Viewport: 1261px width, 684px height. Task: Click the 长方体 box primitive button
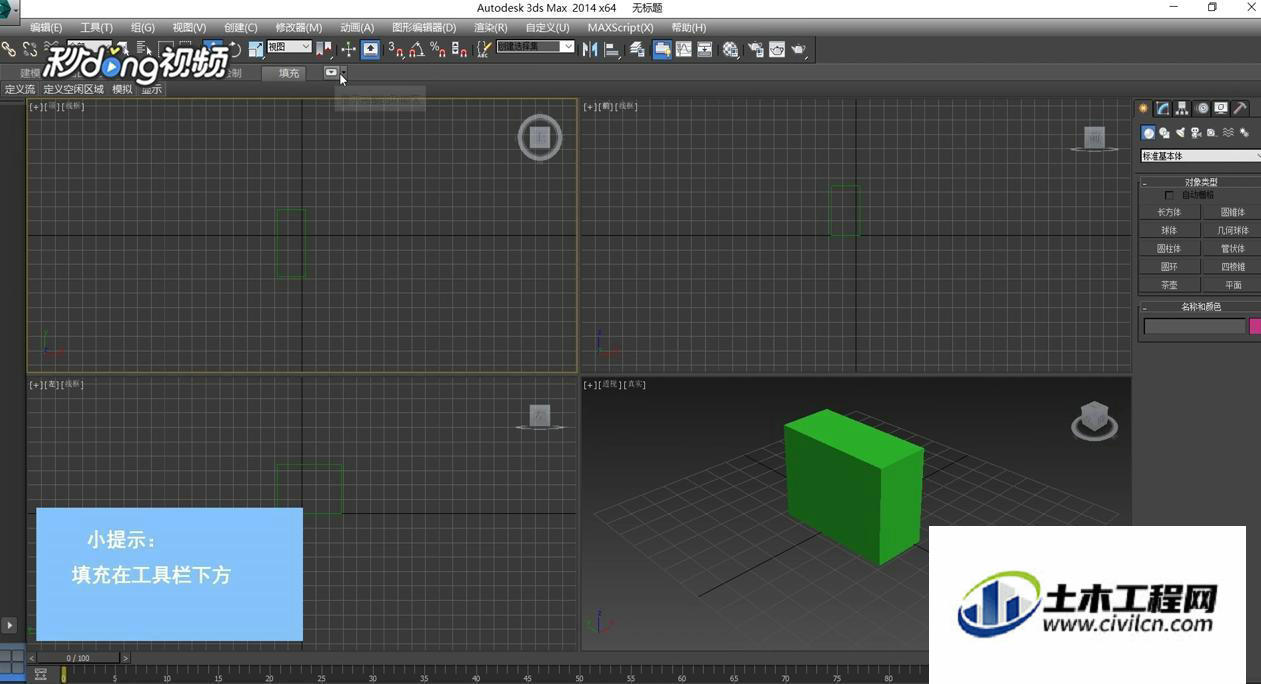coord(1169,212)
